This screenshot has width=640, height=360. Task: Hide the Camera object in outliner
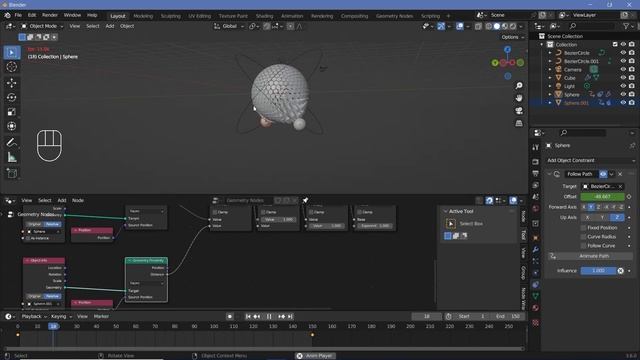click(623, 69)
